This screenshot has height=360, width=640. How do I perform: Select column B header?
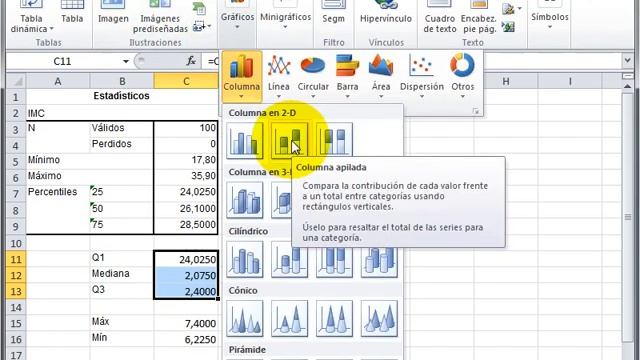tap(122, 81)
